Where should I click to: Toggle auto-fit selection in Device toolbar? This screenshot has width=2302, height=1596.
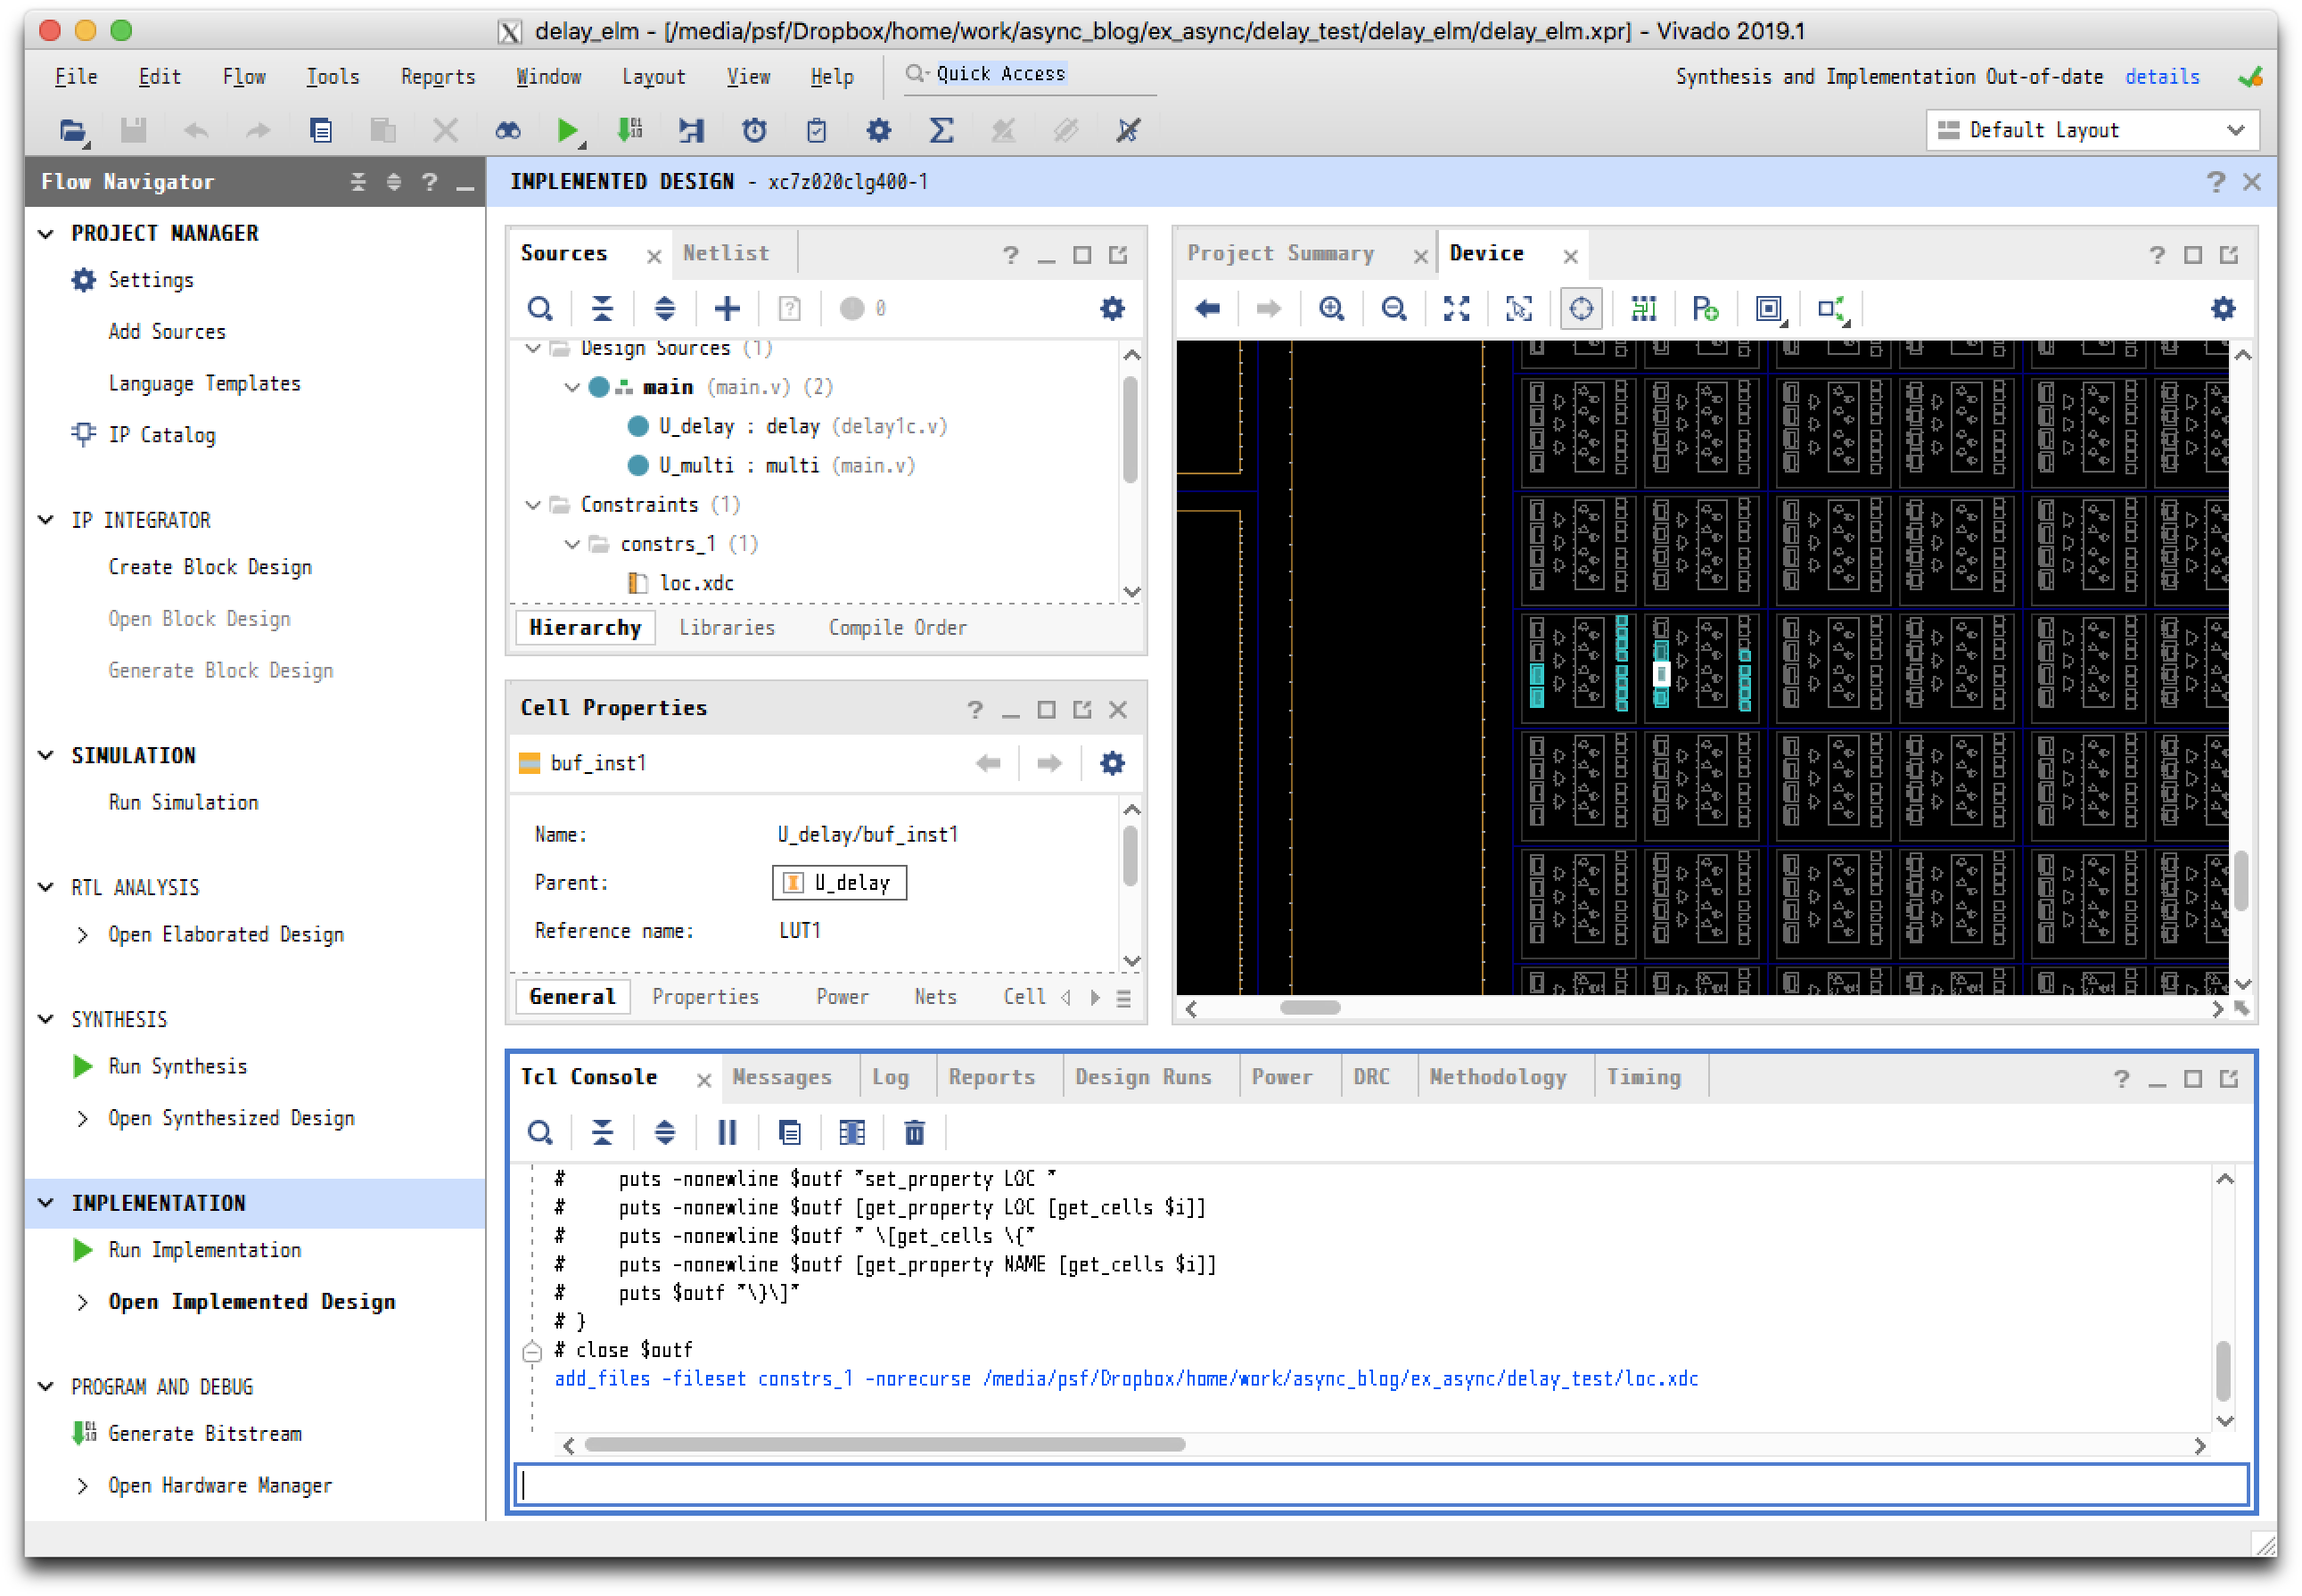pos(1581,309)
